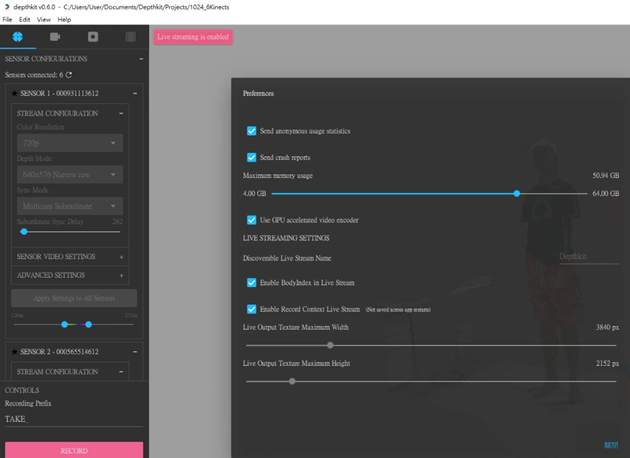Screen dimensions: 630x458
Task: Click the Recording Prefix input field
Action: point(72,420)
